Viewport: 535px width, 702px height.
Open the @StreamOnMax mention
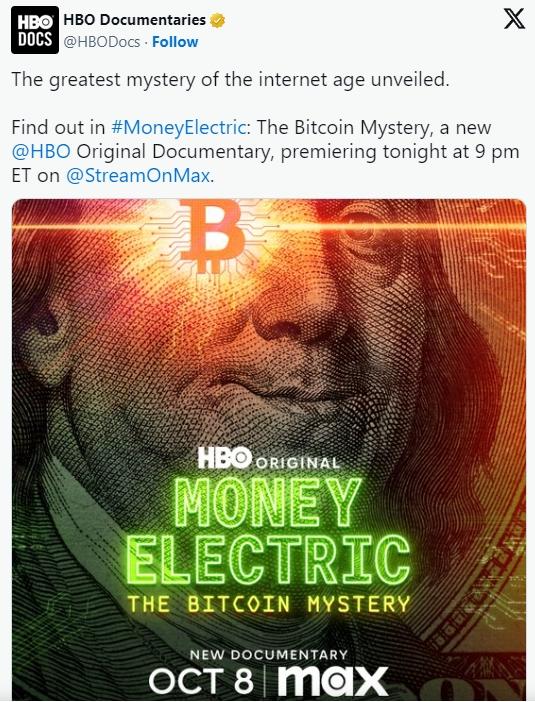coord(138,176)
